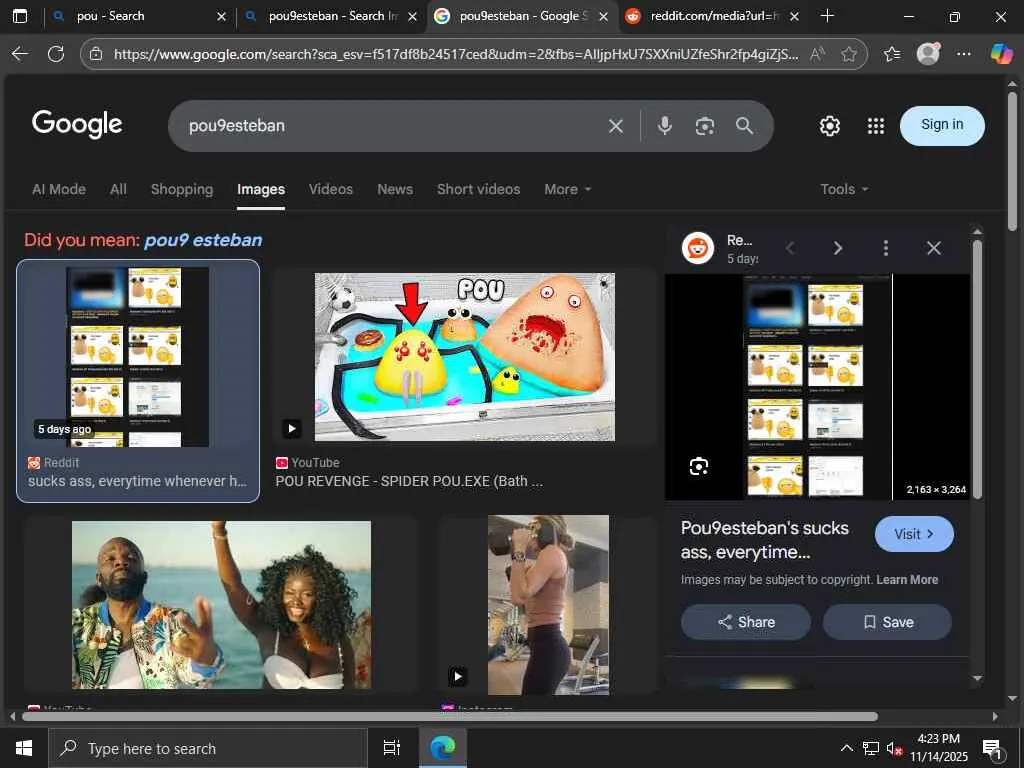The height and width of the screenshot is (768, 1024).
Task: Open Read aloud icon in address bar
Action: click(816, 54)
